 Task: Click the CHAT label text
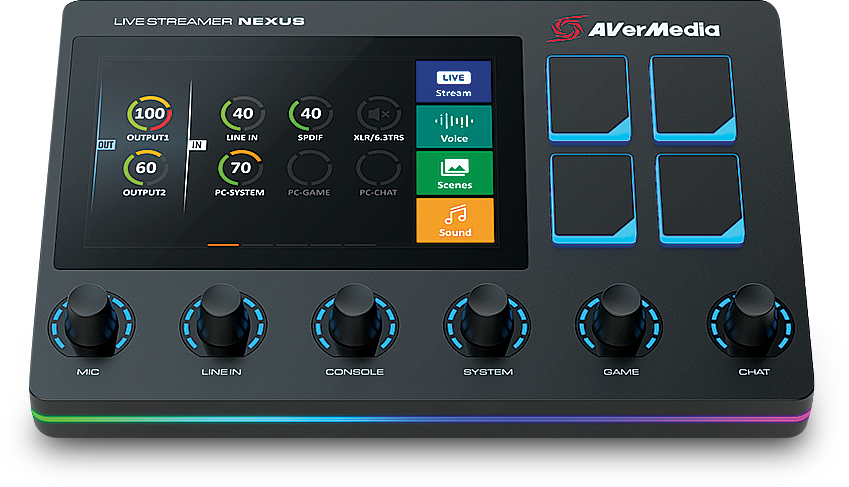coord(754,372)
